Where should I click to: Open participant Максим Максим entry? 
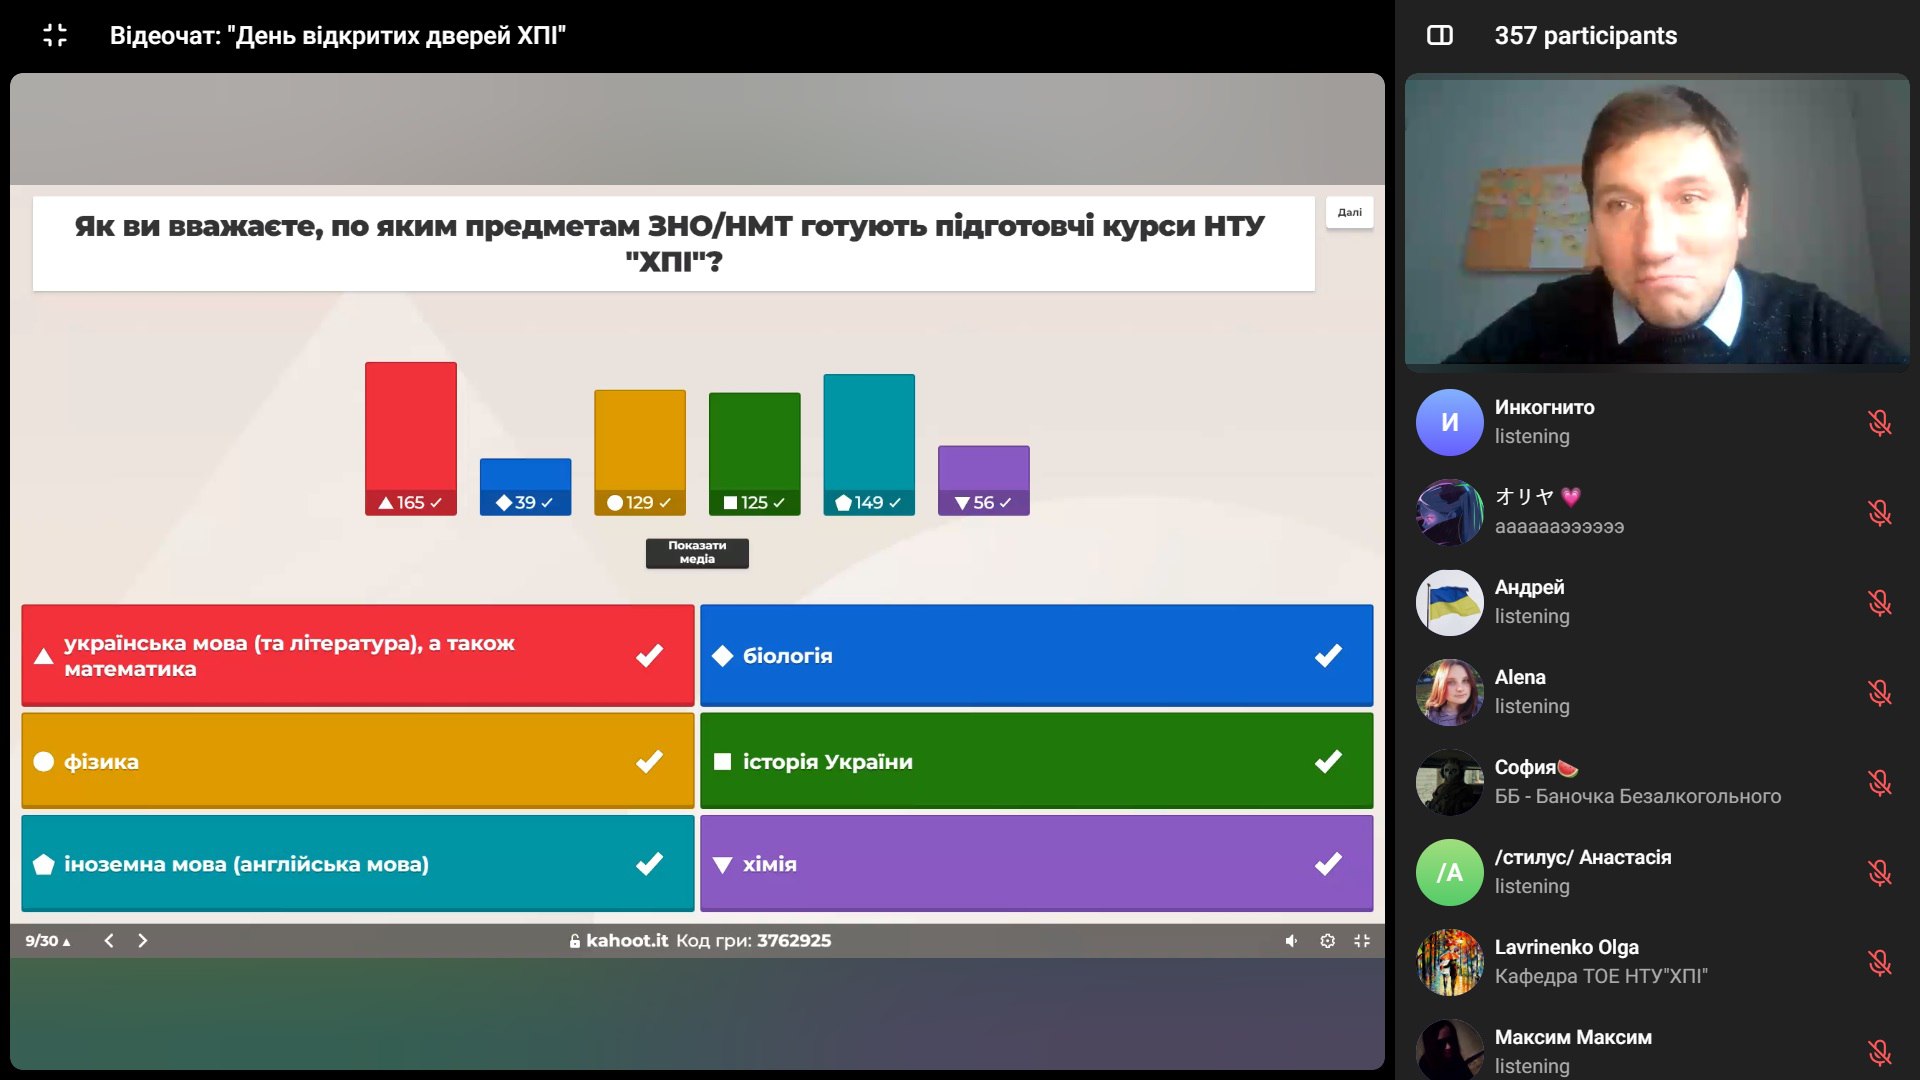click(x=1657, y=1048)
